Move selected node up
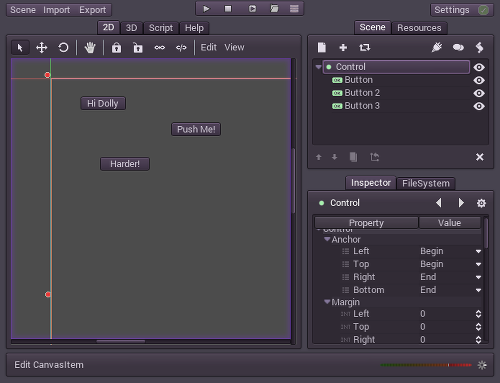This screenshot has height=383, width=500. tap(319, 157)
